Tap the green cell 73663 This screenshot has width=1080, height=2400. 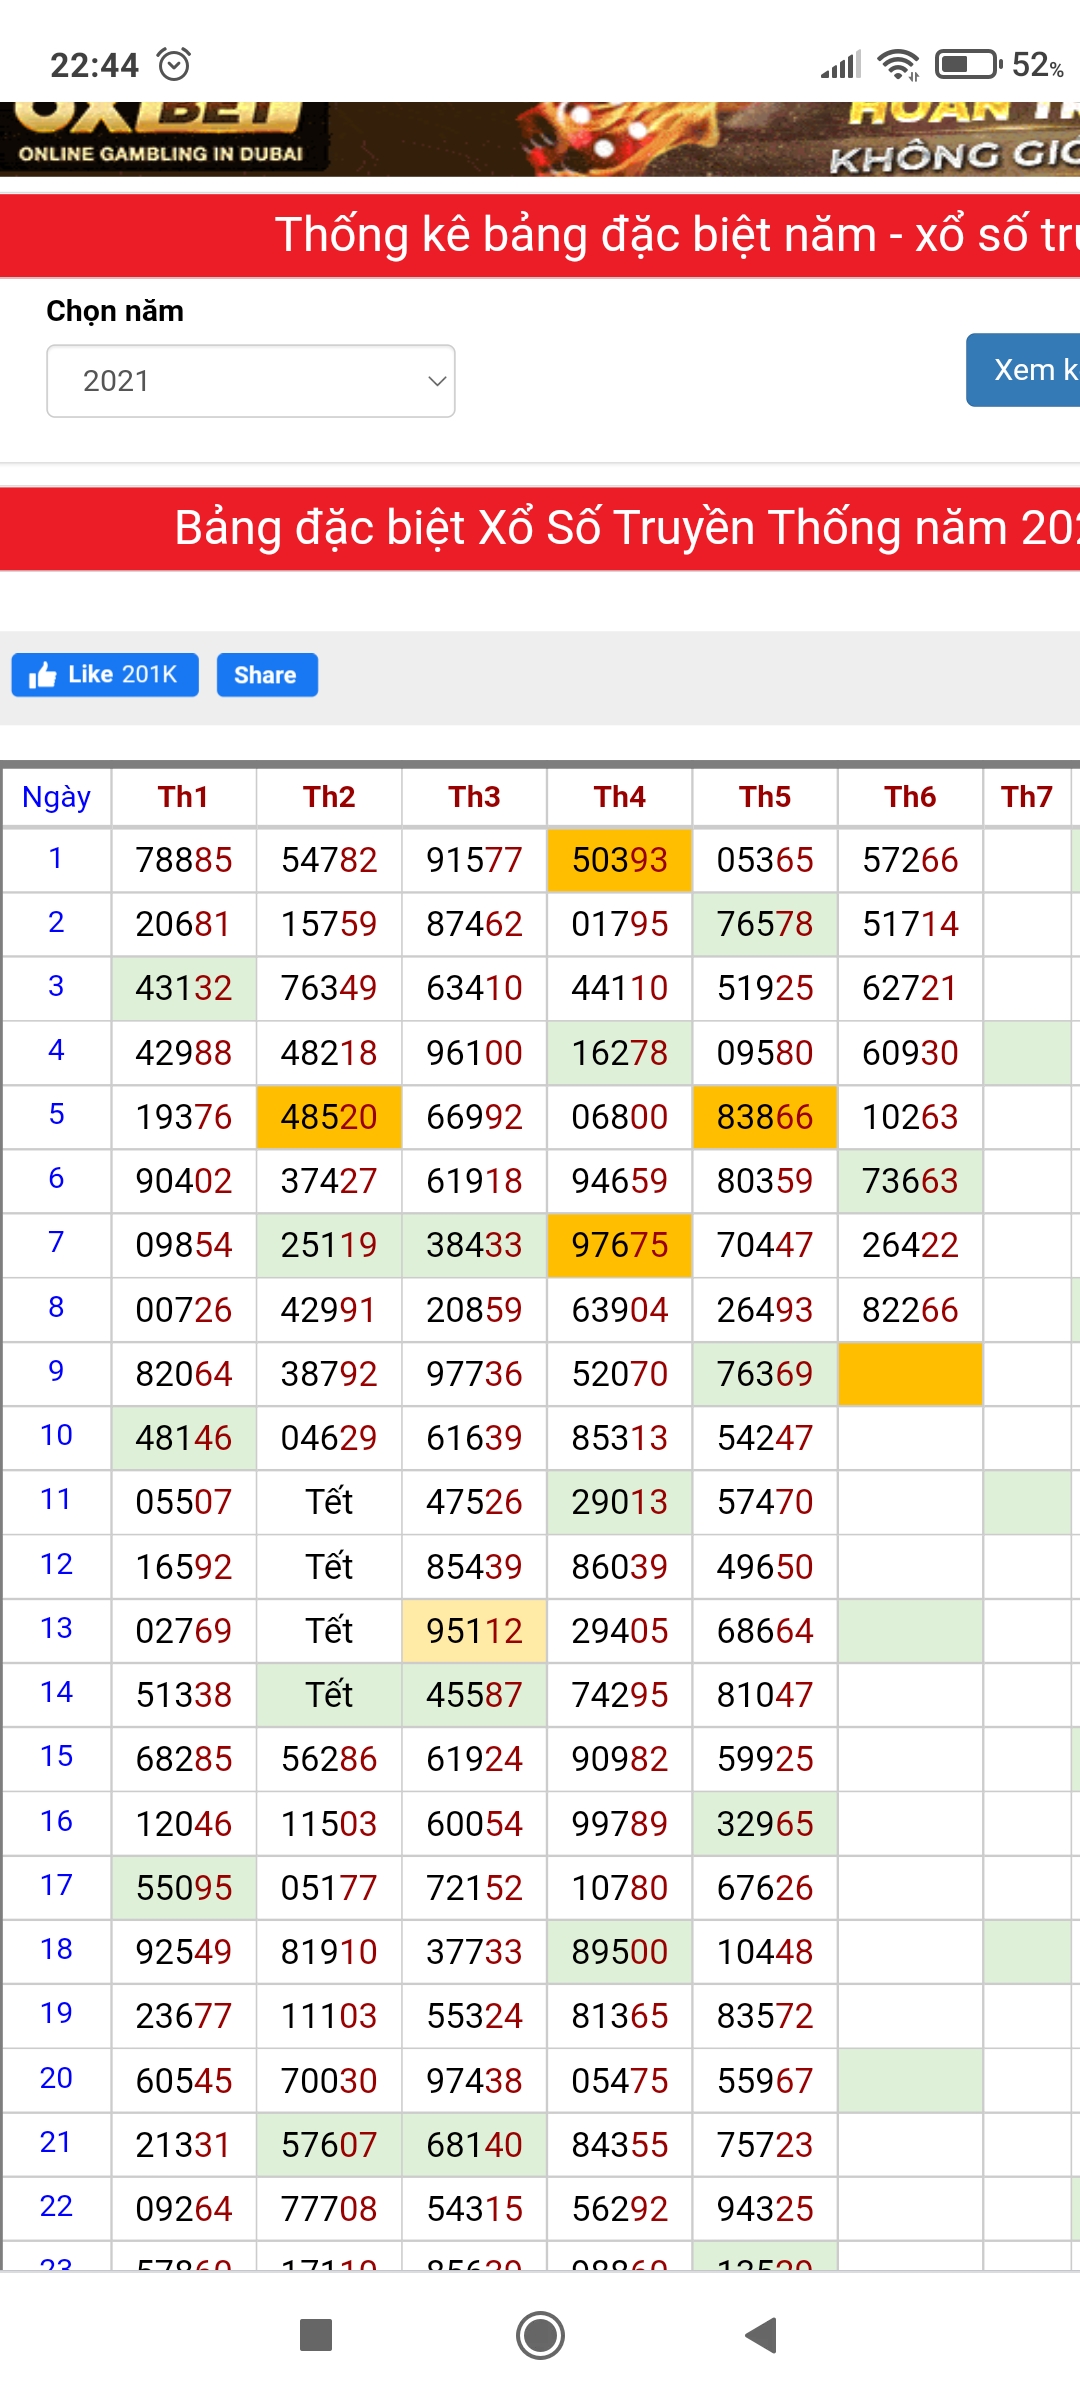click(x=910, y=1181)
